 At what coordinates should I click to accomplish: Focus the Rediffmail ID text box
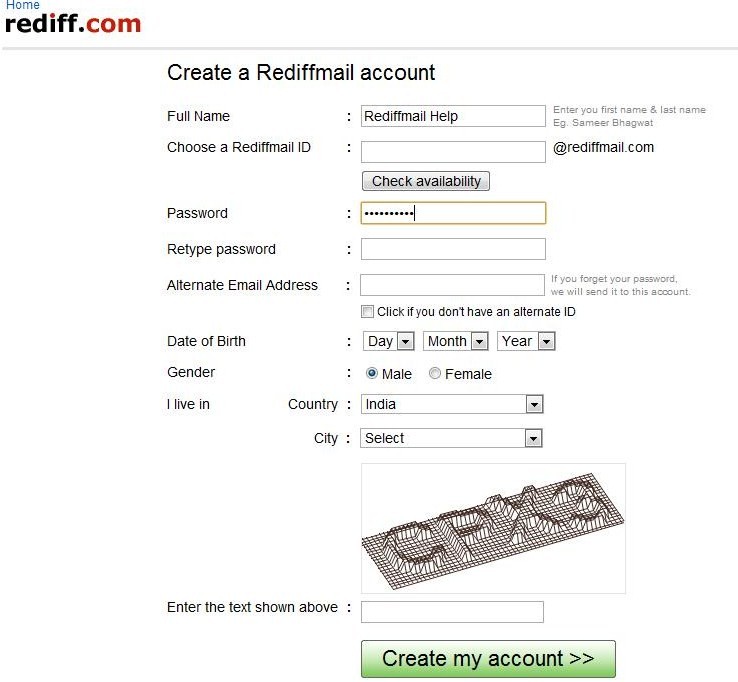click(x=453, y=152)
